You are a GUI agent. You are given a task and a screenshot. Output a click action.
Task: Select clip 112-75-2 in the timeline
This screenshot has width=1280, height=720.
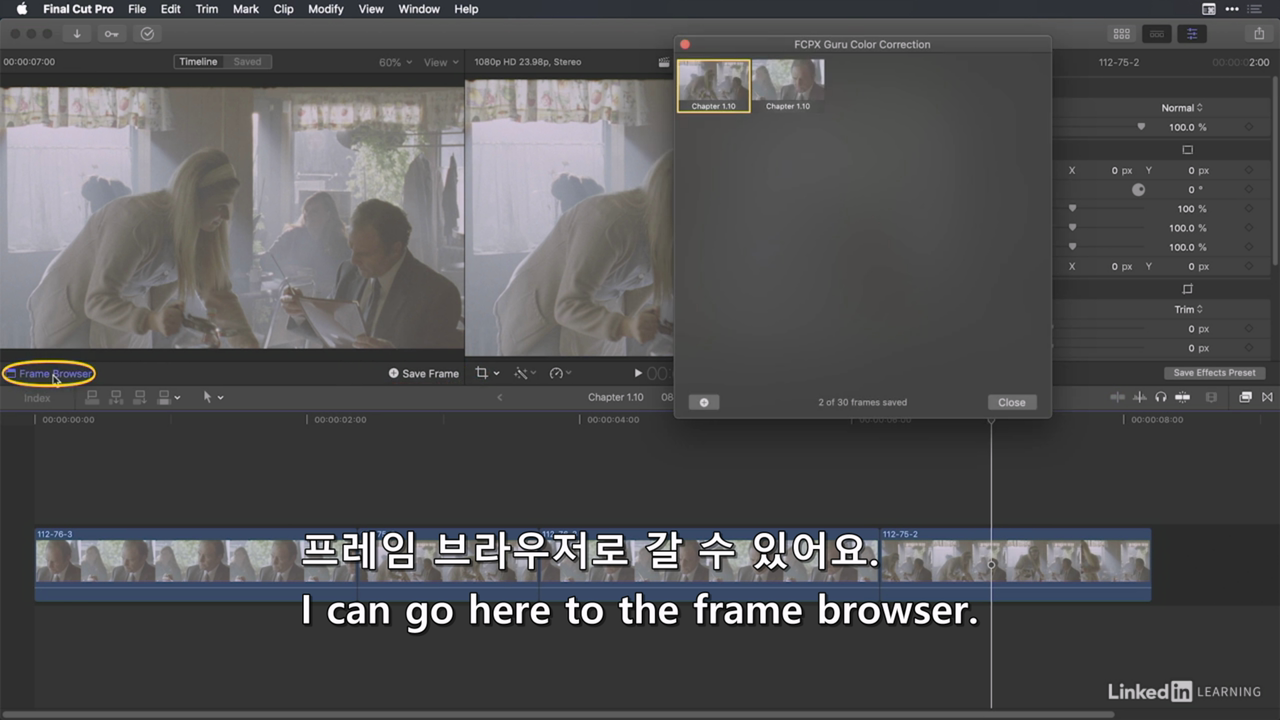[x=1015, y=565]
